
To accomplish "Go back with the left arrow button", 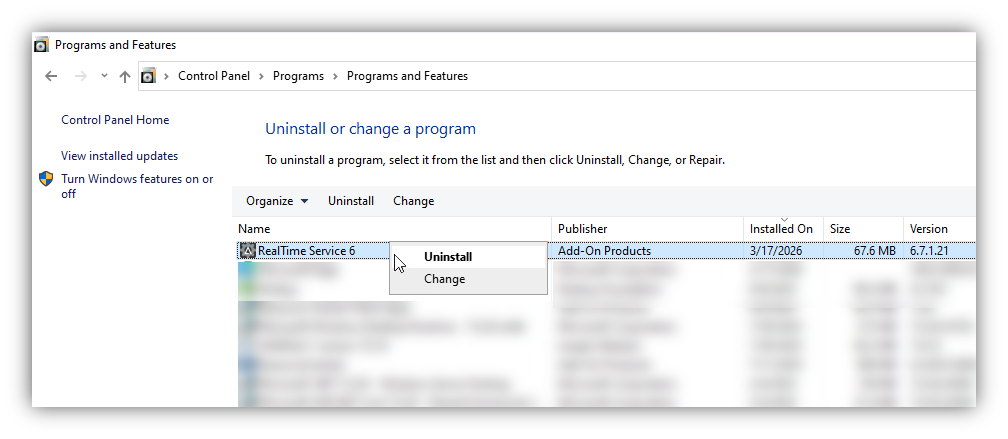I will point(51,76).
